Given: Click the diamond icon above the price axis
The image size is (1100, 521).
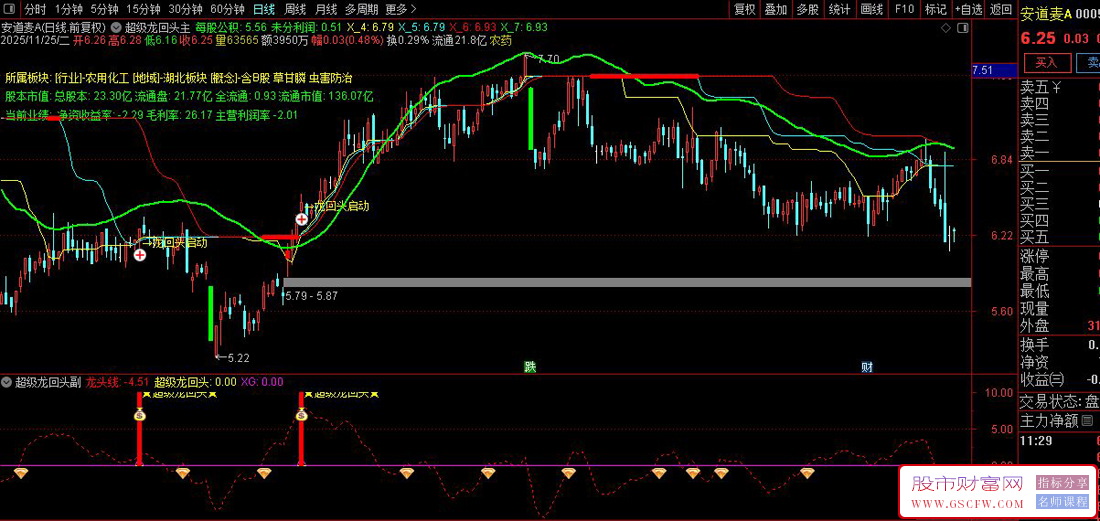Looking at the screenshot, I should (x=945, y=28).
